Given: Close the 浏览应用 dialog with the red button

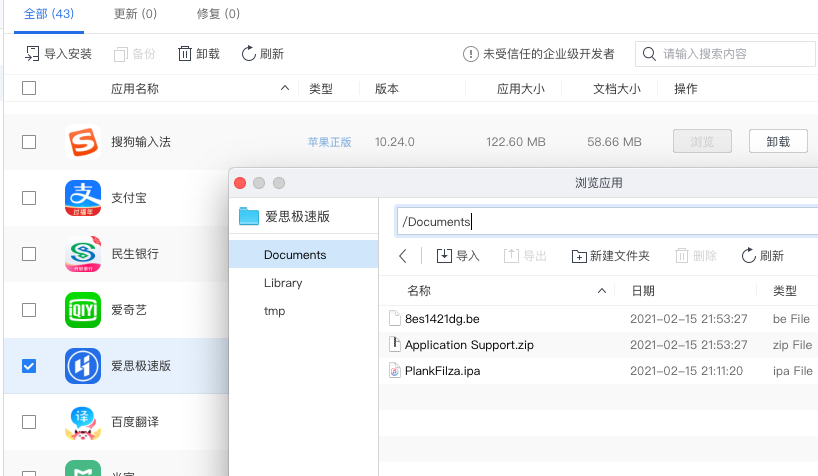Looking at the screenshot, I should pyautogui.click(x=240, y=183).
